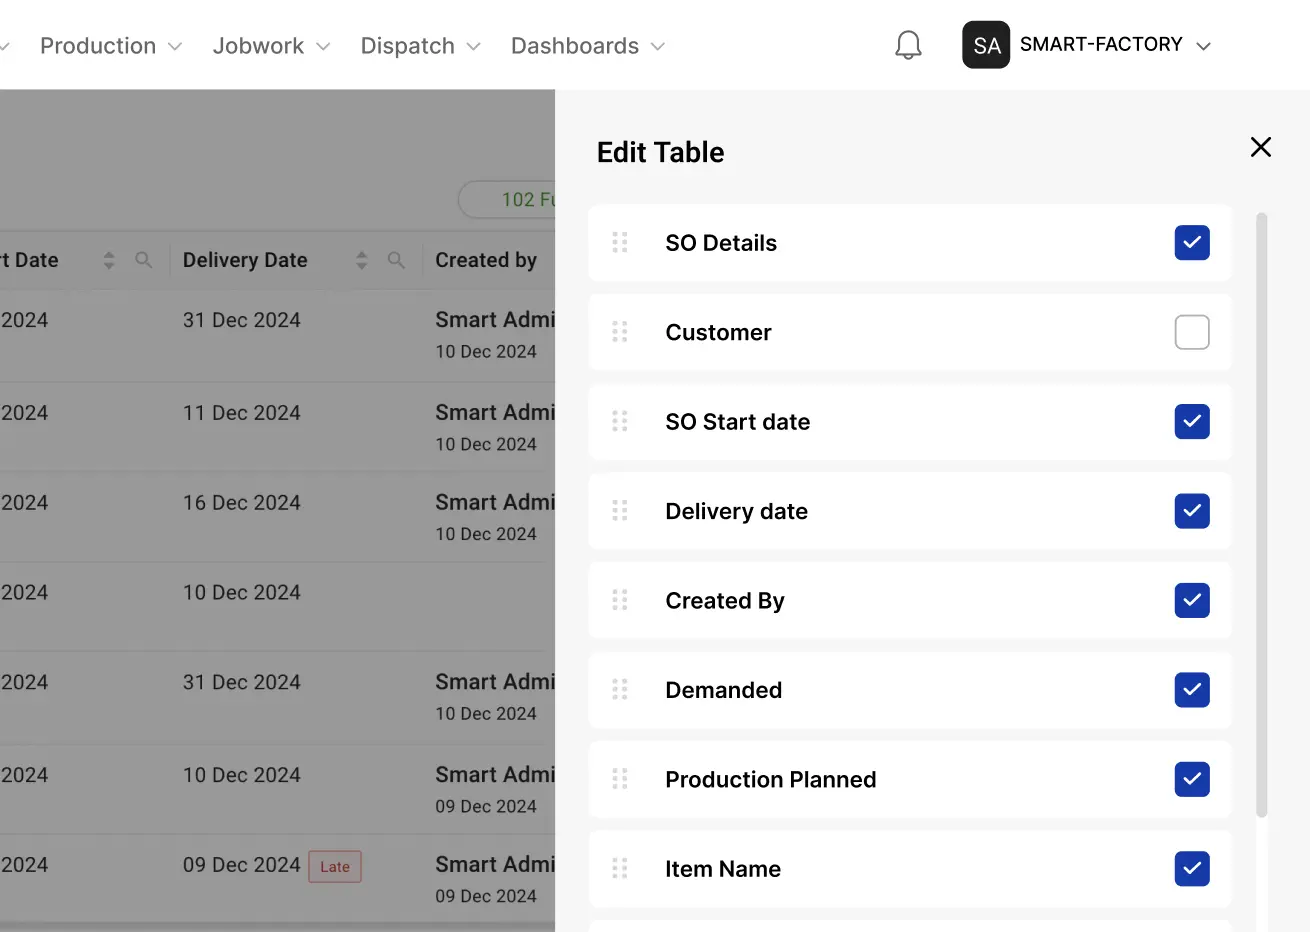Expand the SMART-FACTORY account dropdown
Viewport: 1310px width, 932px height.
[1203, 46]
